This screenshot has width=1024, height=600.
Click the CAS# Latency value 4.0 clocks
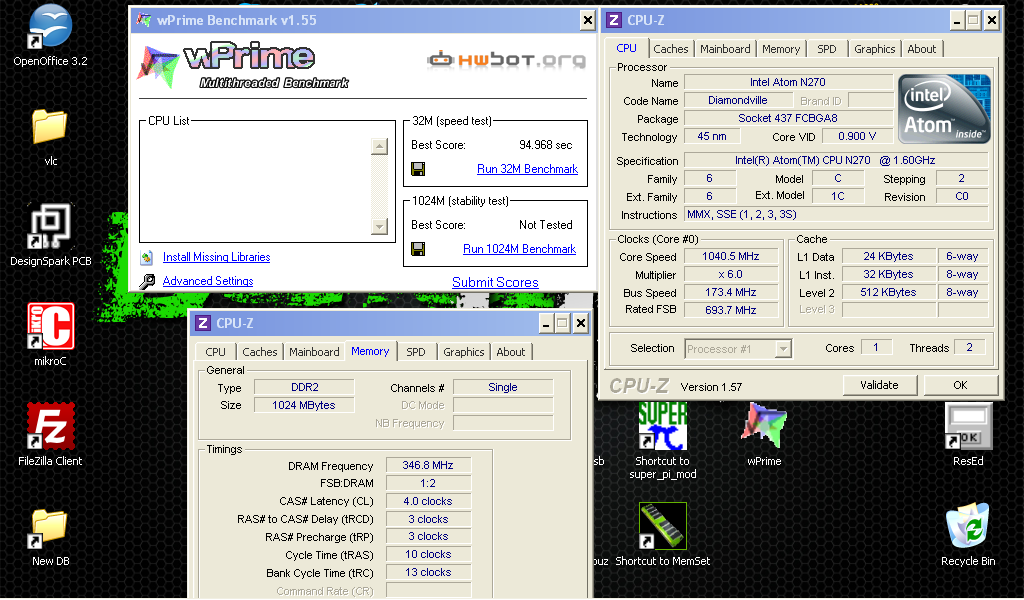click(428, 501)
